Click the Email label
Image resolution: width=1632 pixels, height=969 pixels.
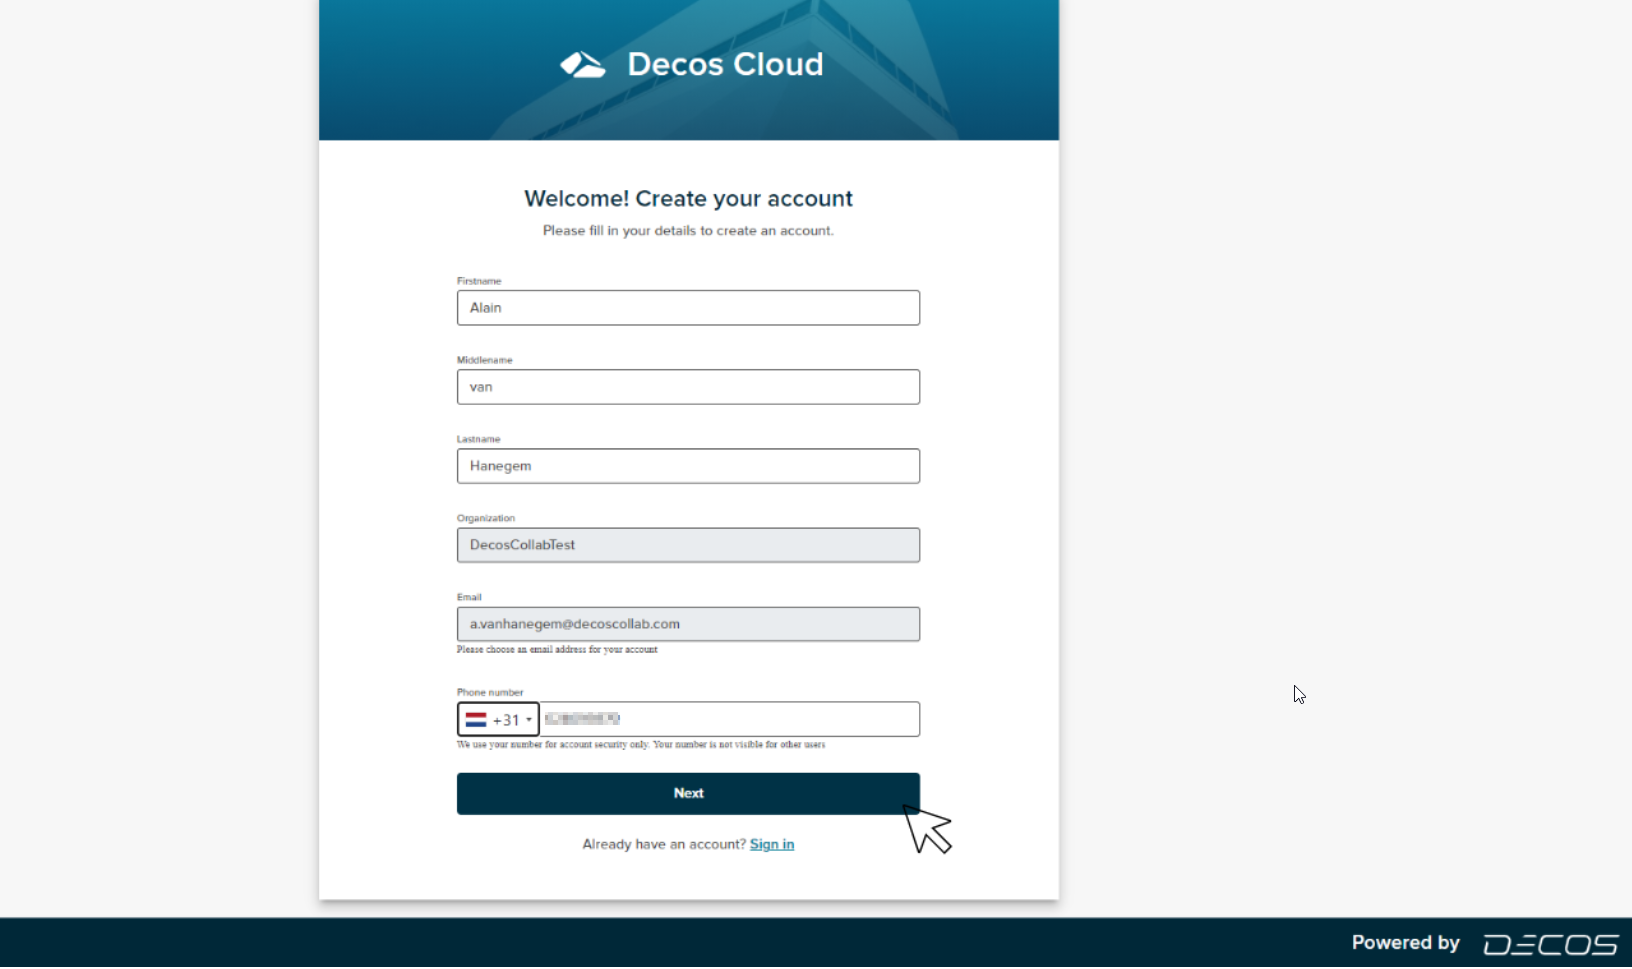click(x=469, y=598)
